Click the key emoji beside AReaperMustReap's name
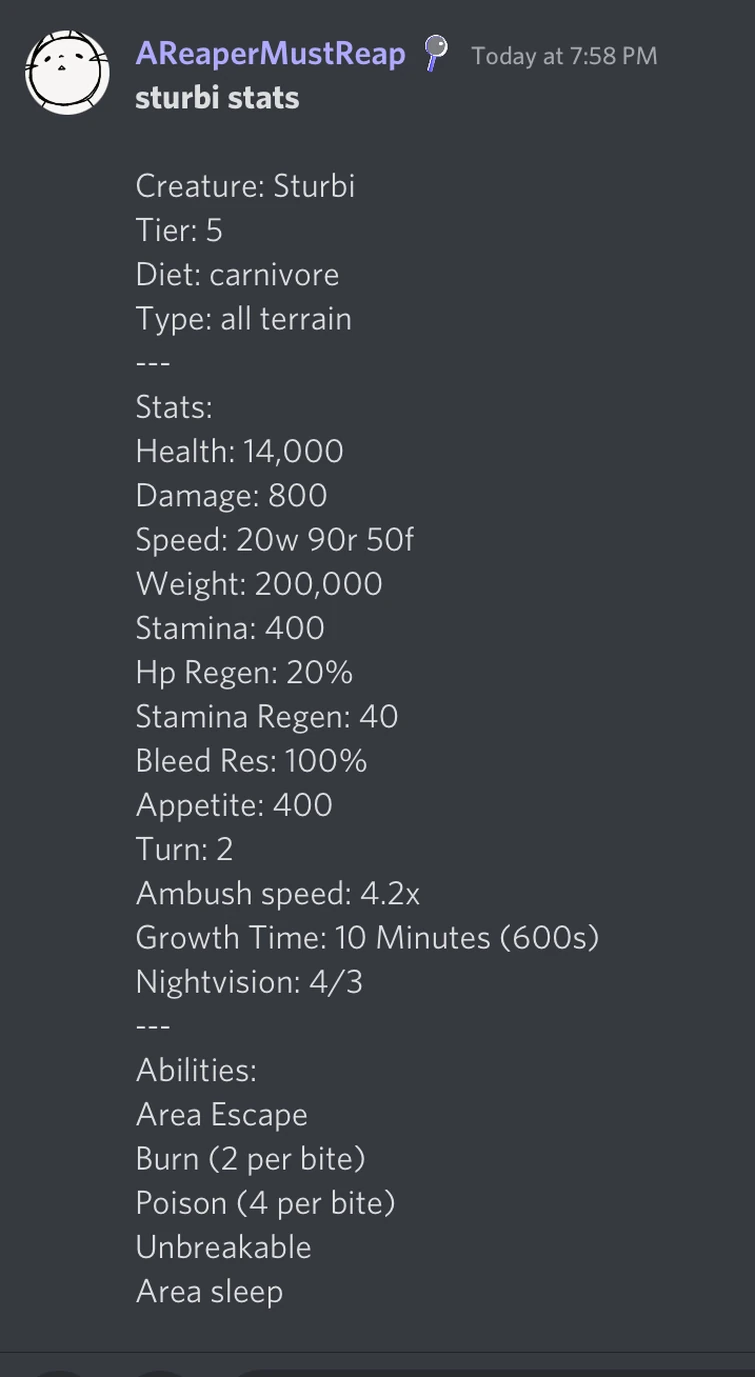Viewport: 755px width, 1377px height. click(434, 55)
